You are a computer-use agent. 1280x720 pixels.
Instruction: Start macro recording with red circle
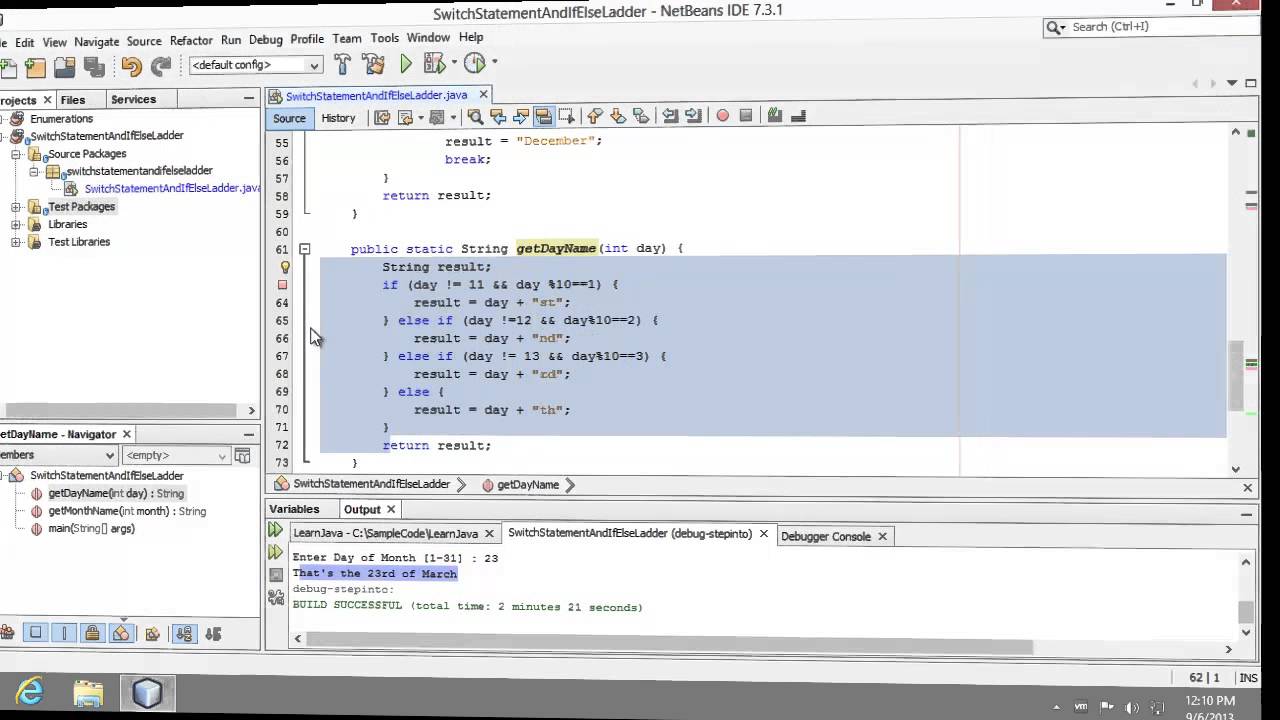(x=722, y=116)
